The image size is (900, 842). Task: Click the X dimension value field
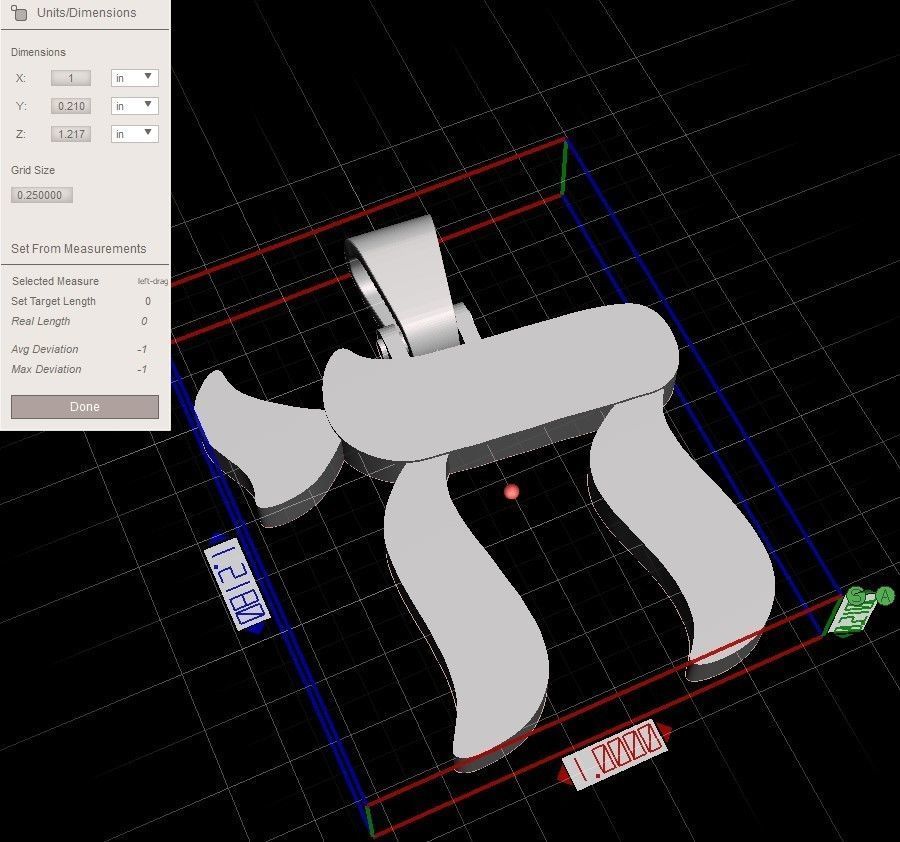[71, 77]
